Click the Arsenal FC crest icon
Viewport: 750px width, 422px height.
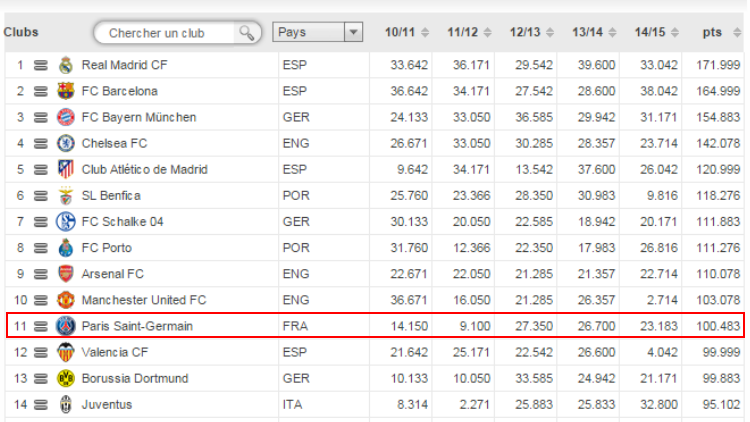tap(66, 273)
